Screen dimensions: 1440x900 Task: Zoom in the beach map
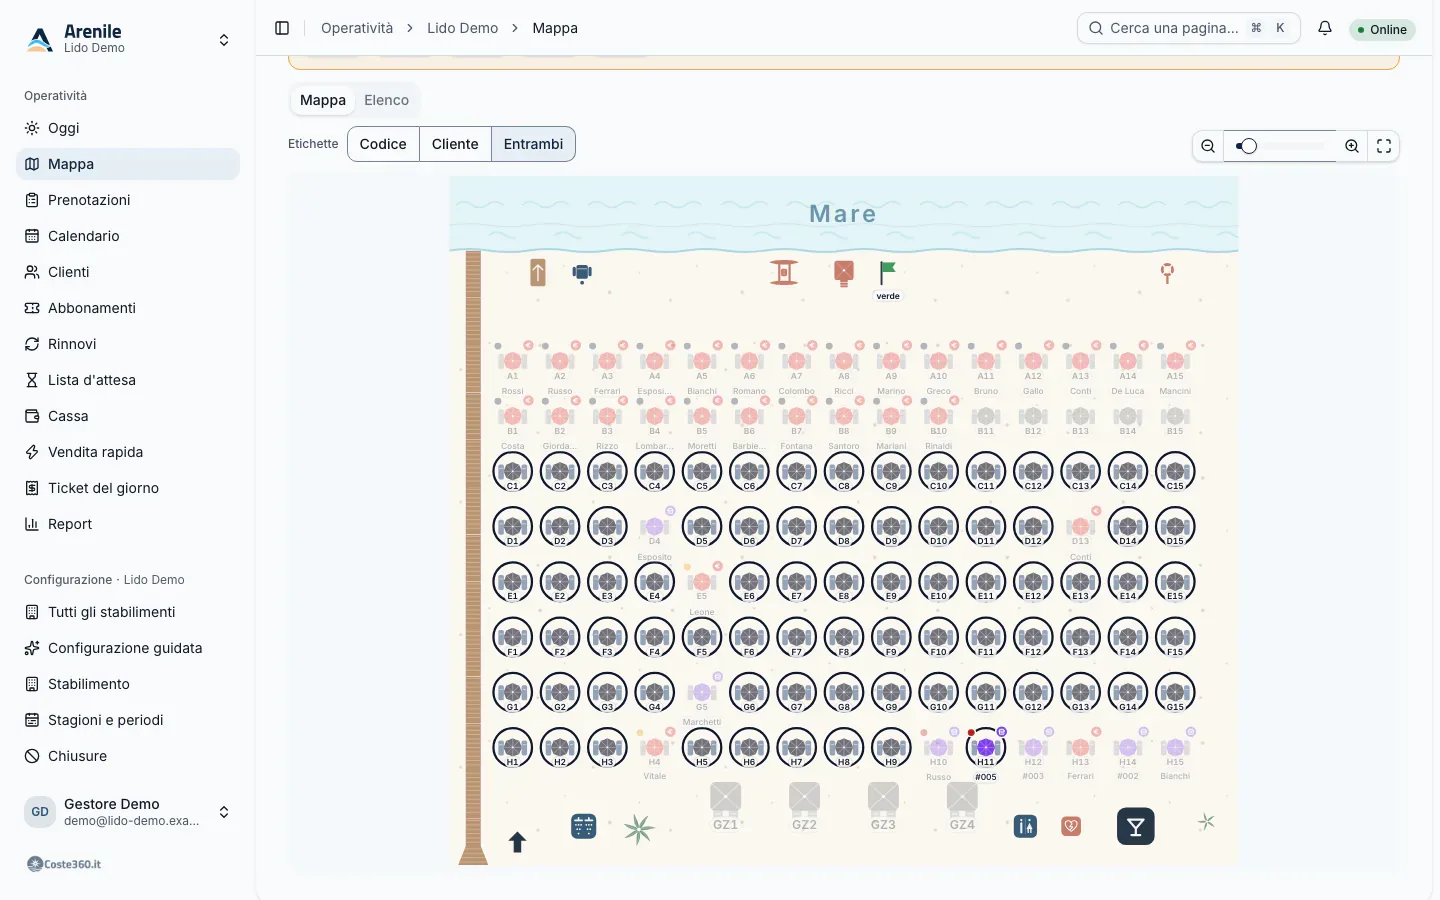pyautogui.click(x=1352, y=146)
